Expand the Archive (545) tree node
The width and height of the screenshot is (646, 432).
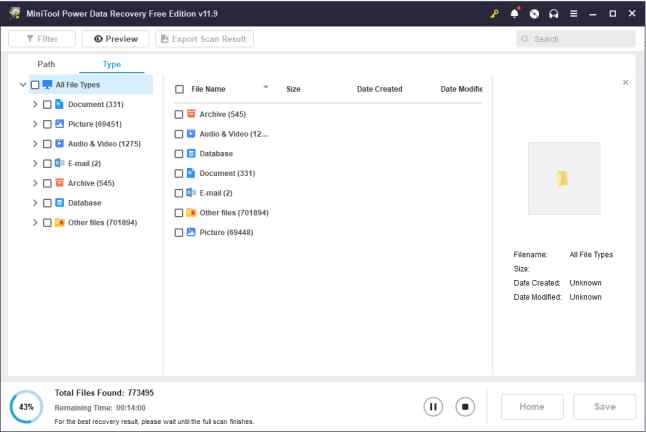coord(35,183)
